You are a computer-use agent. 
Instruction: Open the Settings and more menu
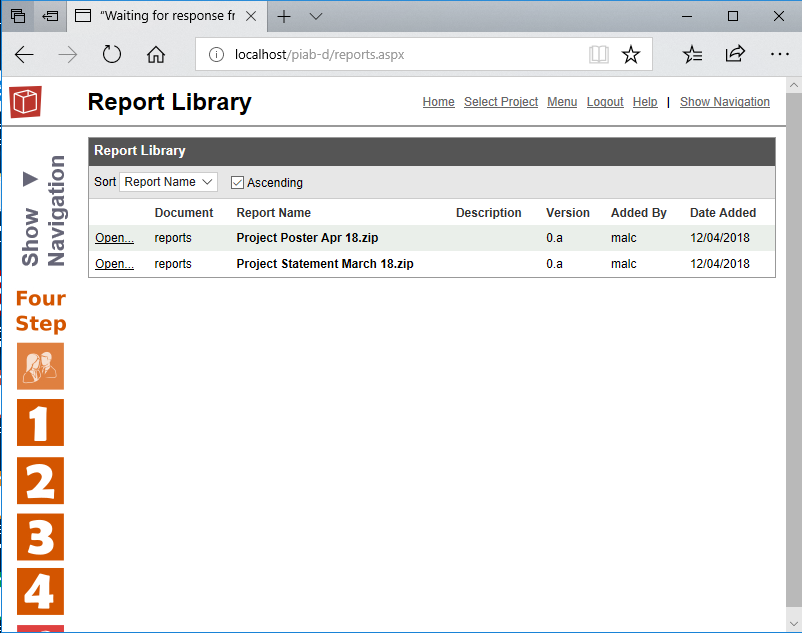(x=779, y=54)
